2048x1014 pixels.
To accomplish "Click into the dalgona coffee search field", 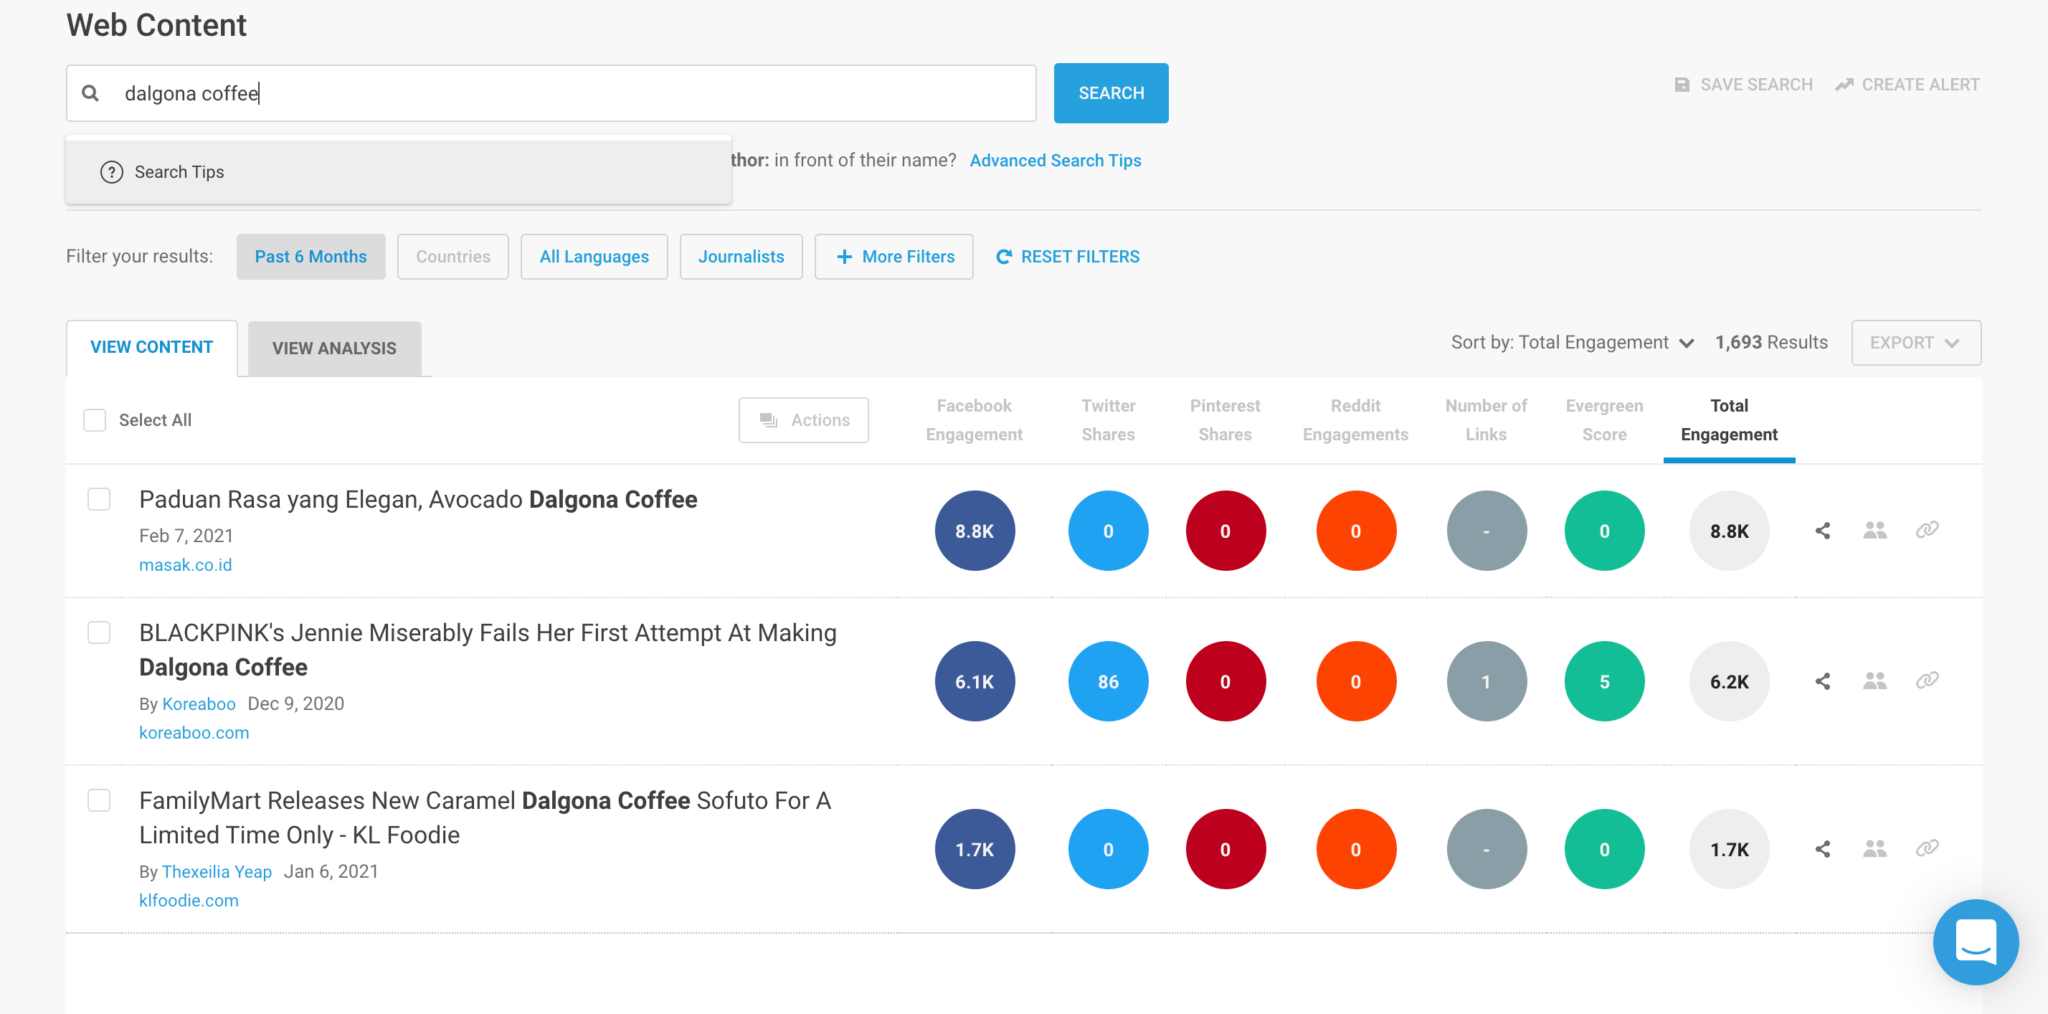I will coord(551,93).
